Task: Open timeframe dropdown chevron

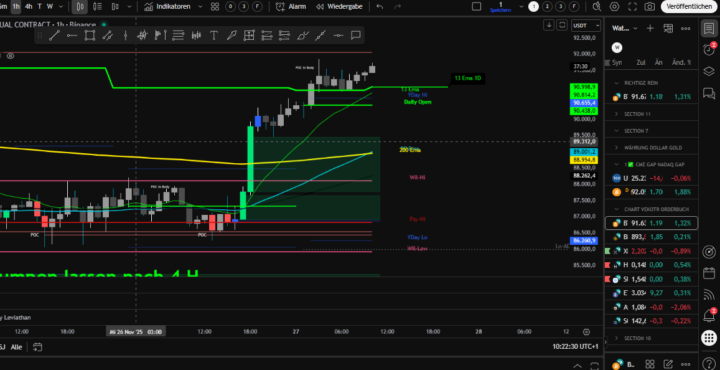Action: click(x=61, y=6)
